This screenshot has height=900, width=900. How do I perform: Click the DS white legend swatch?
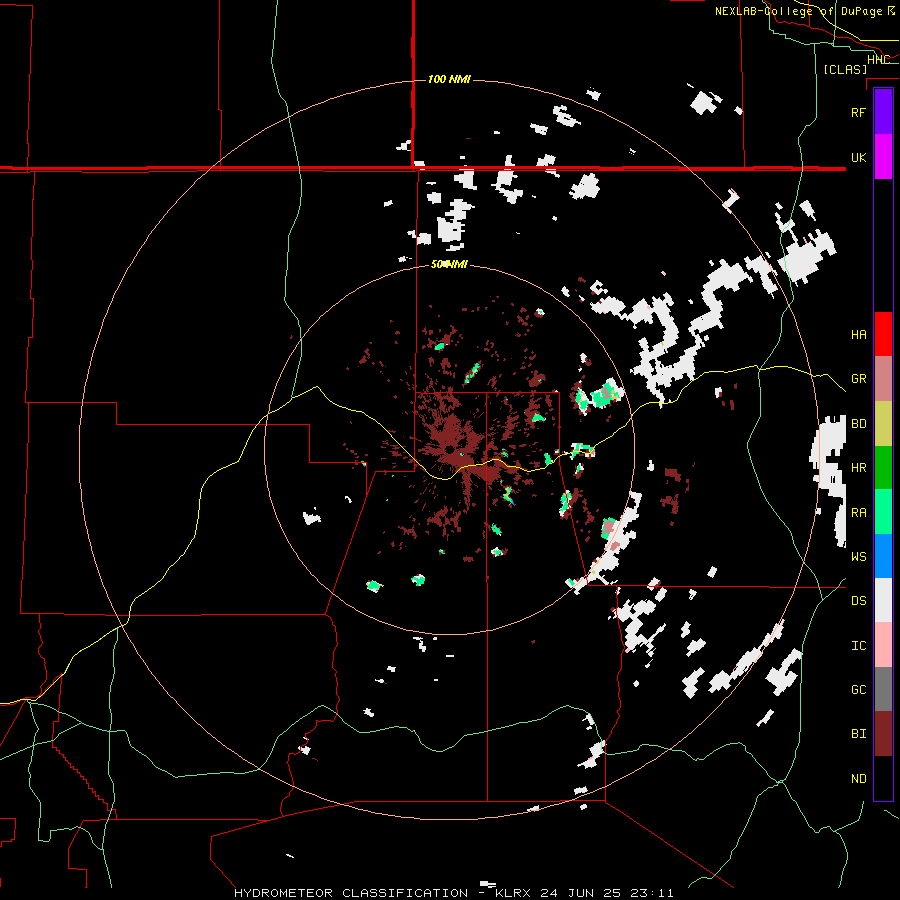click(x=883, y=600)
